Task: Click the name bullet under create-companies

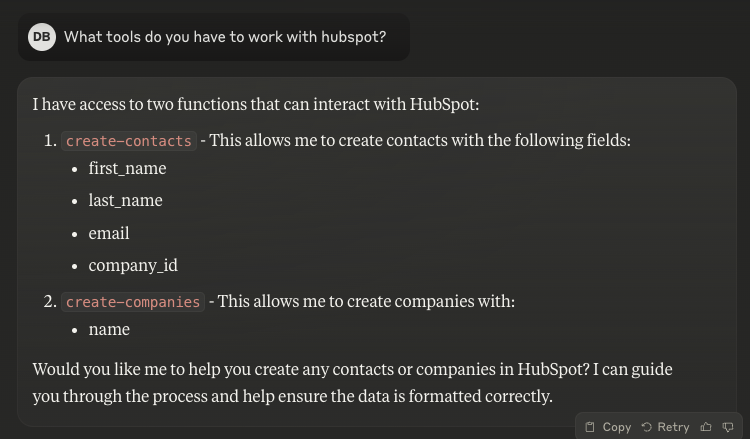Action: pos(109,329)
